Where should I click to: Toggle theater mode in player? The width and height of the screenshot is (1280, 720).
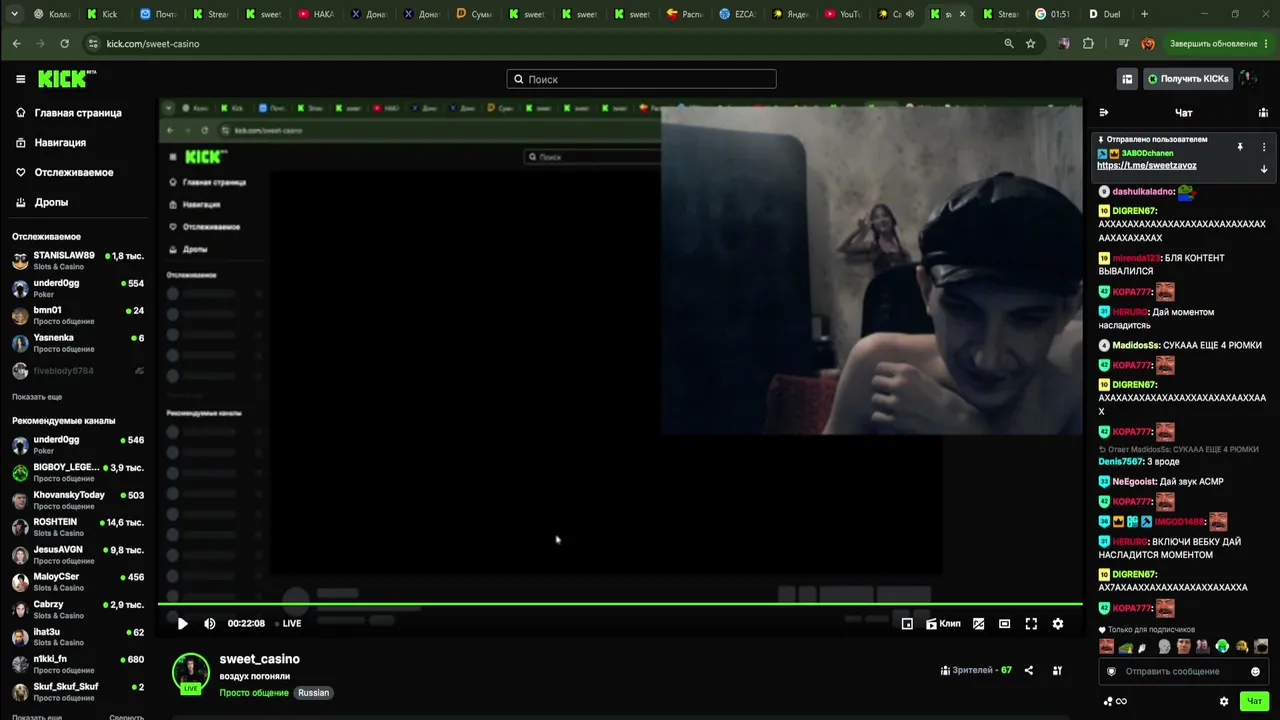click(x=1004, y=624)
